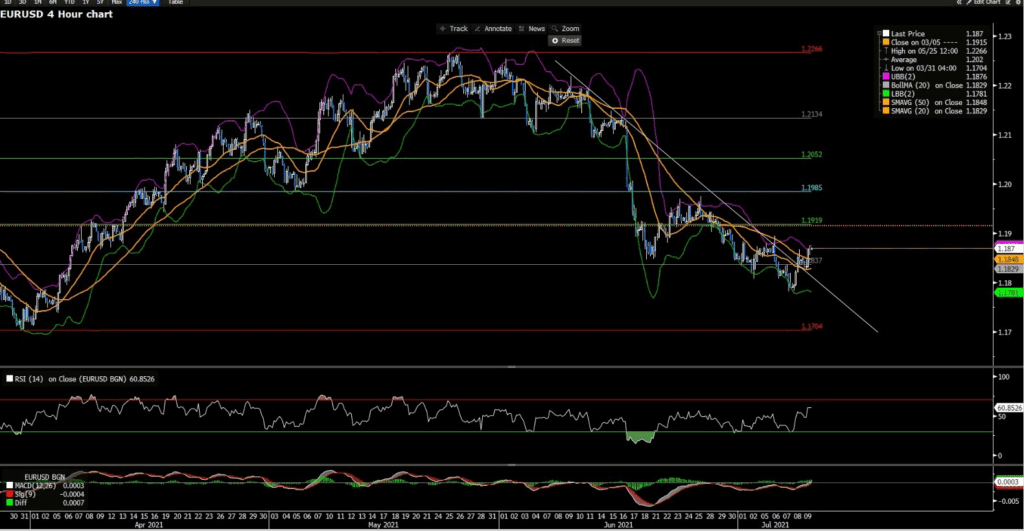The image size is (1024, 531).
Task: Select the YTD time range tab
Action: click(x=69, y=2)
